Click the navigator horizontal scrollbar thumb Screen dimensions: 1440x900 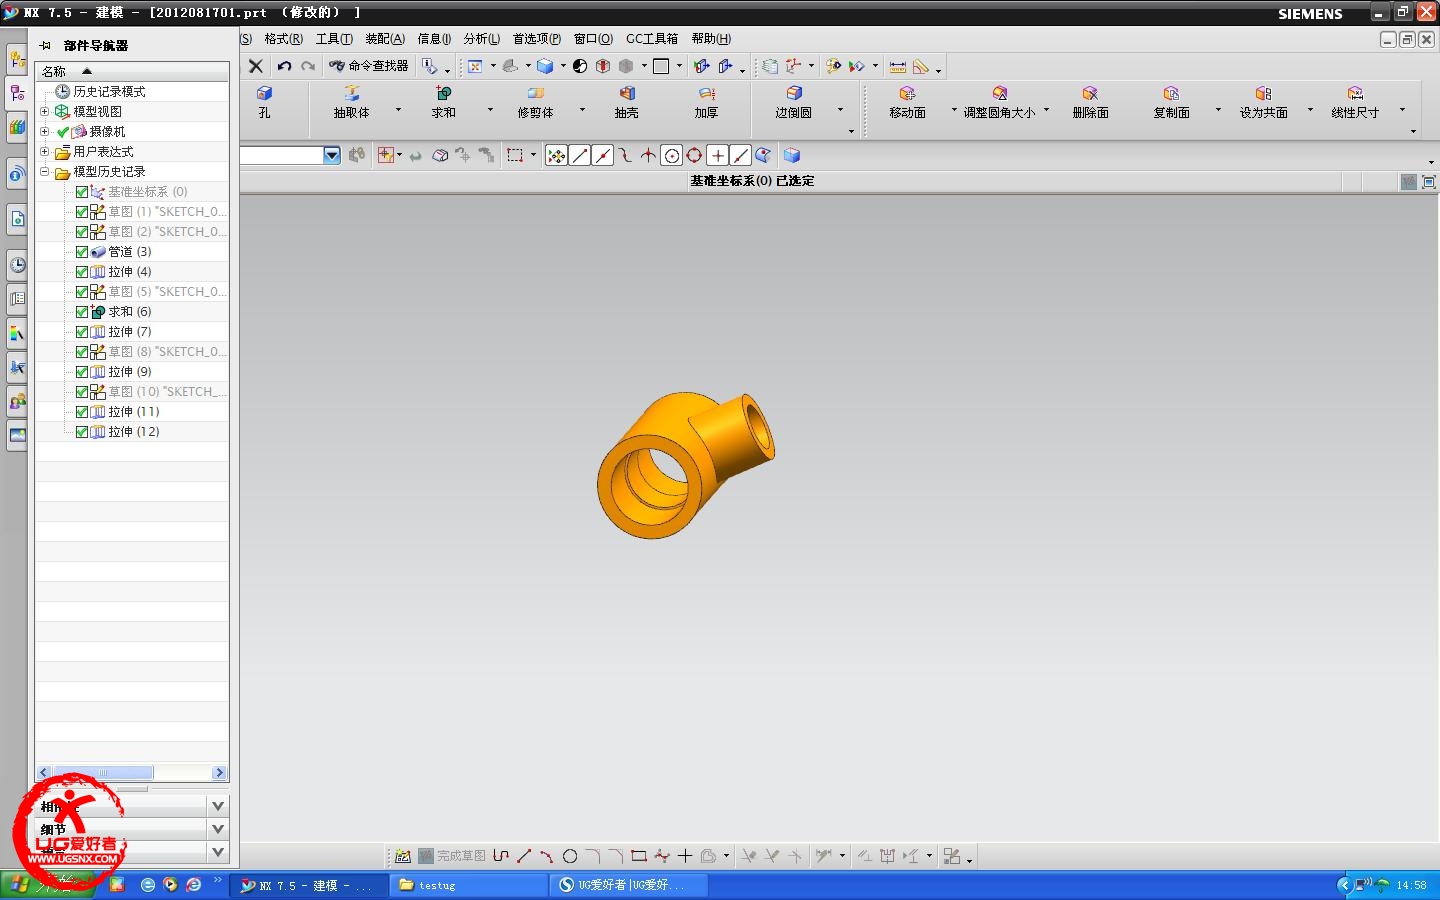click(x=102, y=773)
